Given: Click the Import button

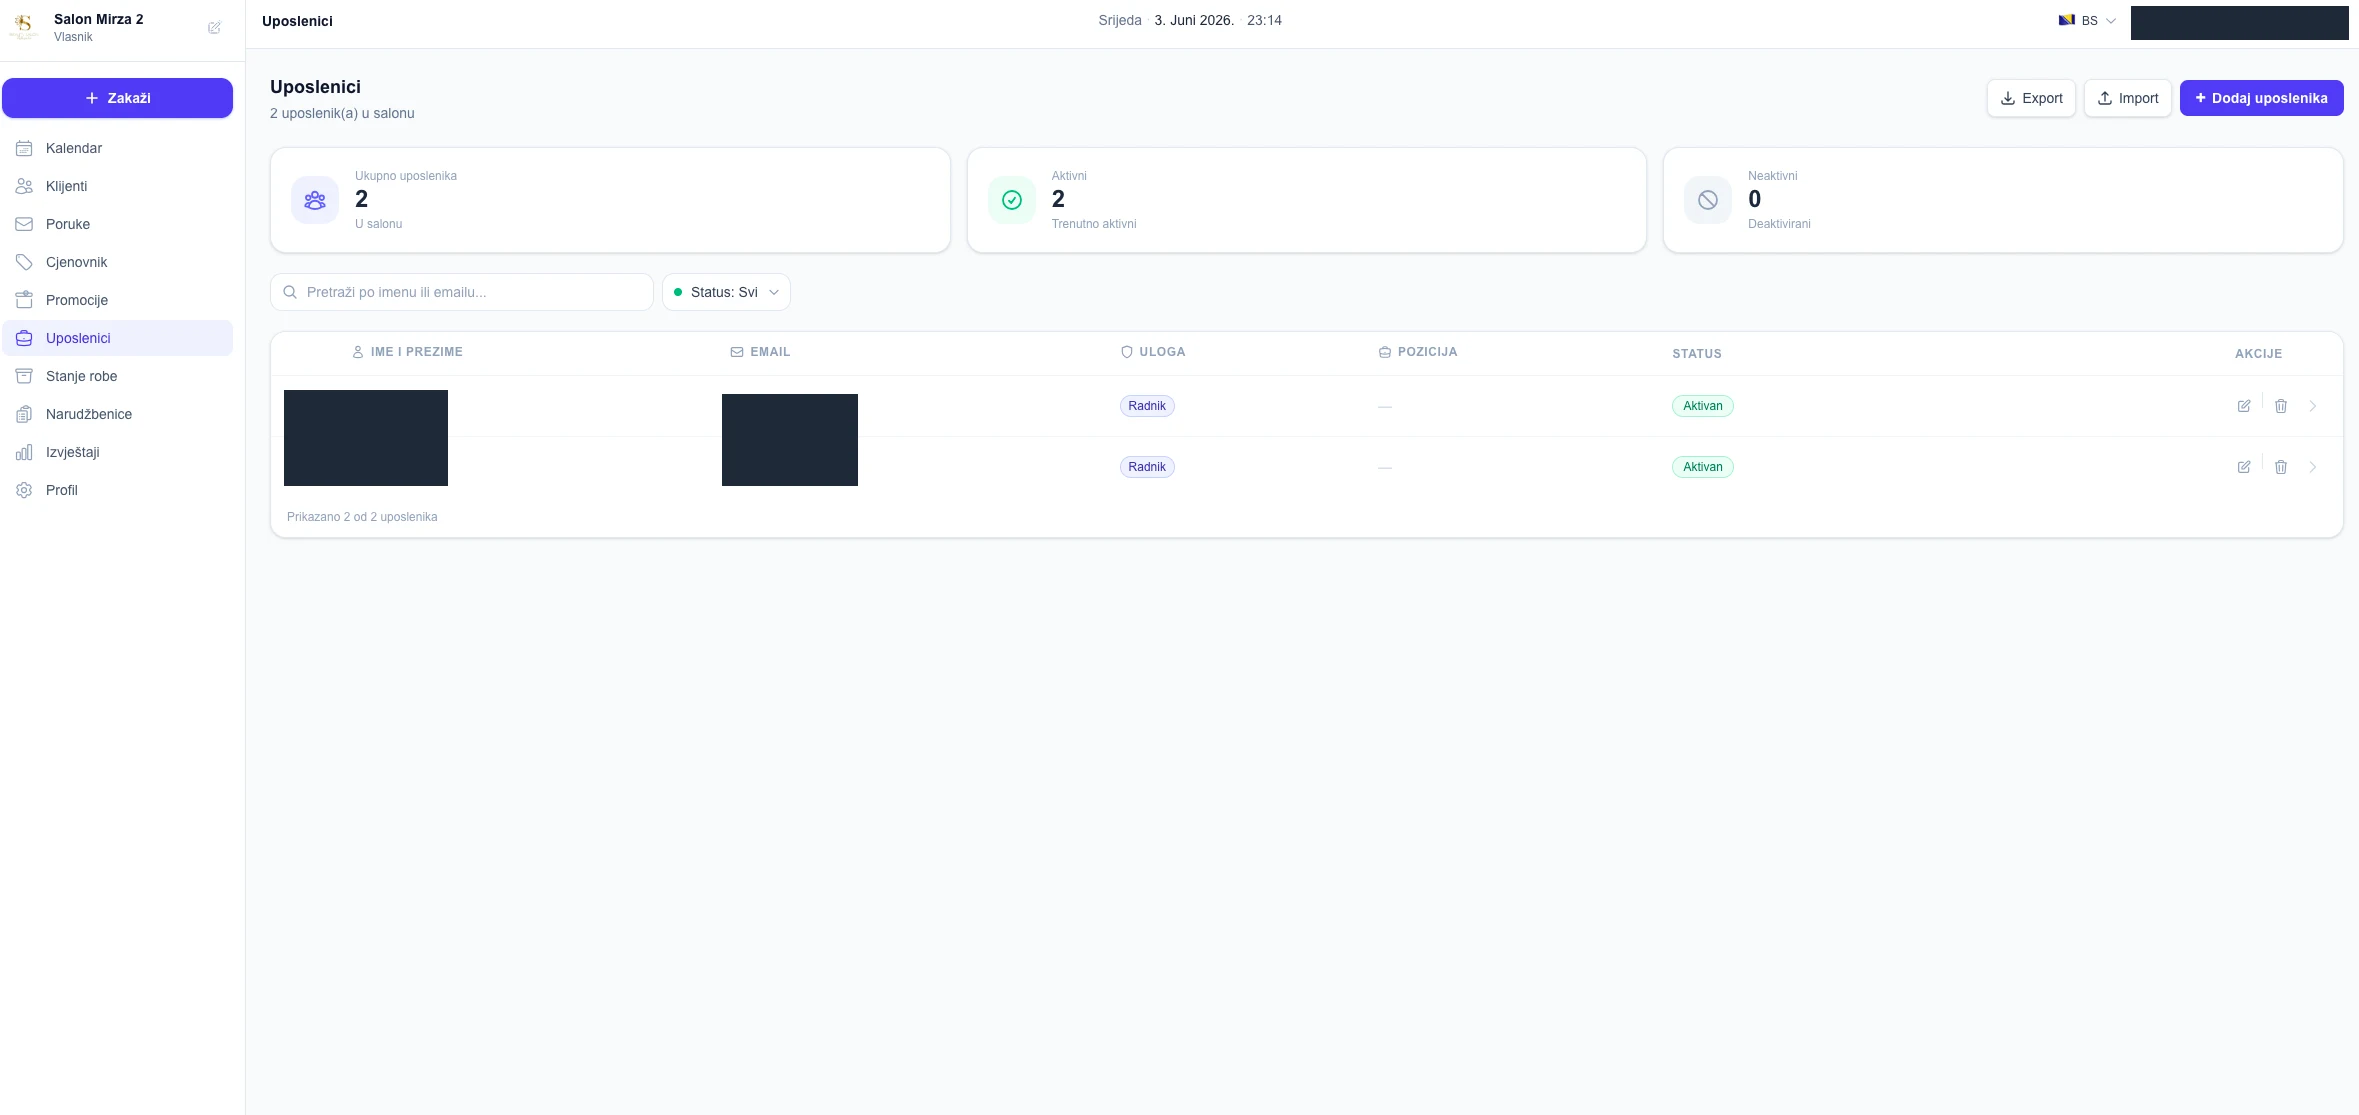Looking at the screenshot, I should click(2128, 98).
